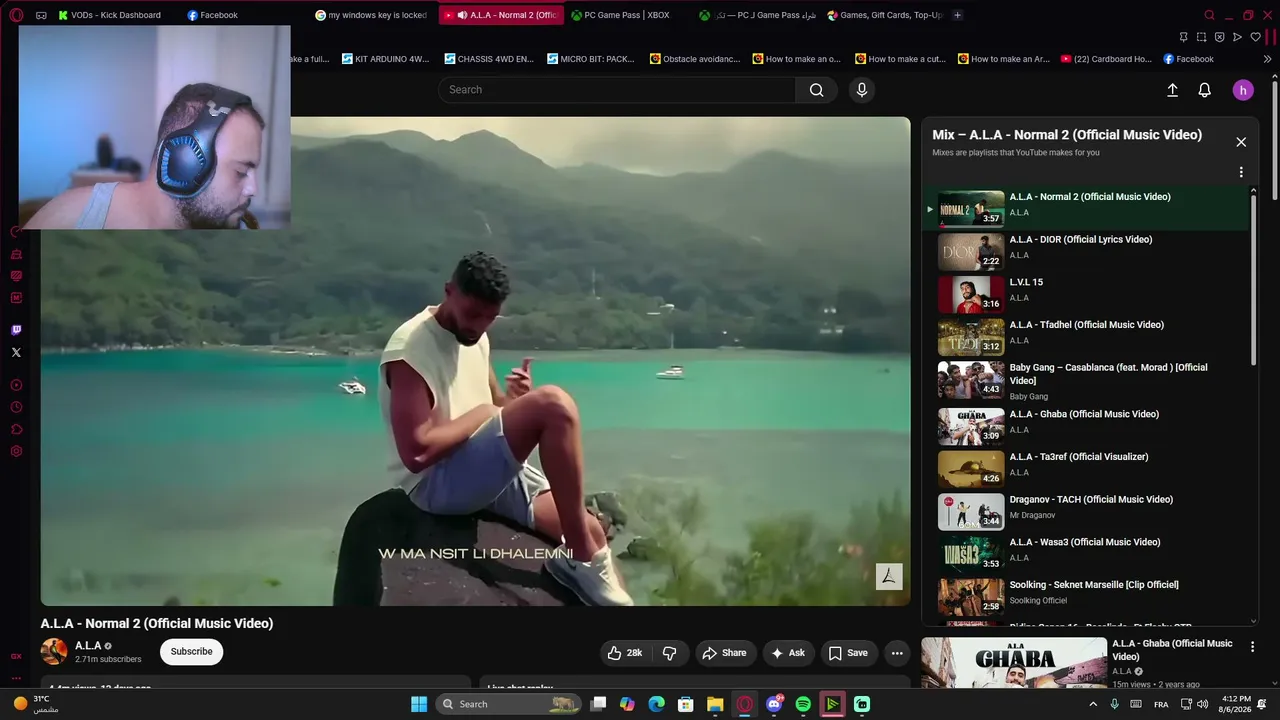Play A.L.A - Wasa3 from the mix

click(x=1087, y=555)
